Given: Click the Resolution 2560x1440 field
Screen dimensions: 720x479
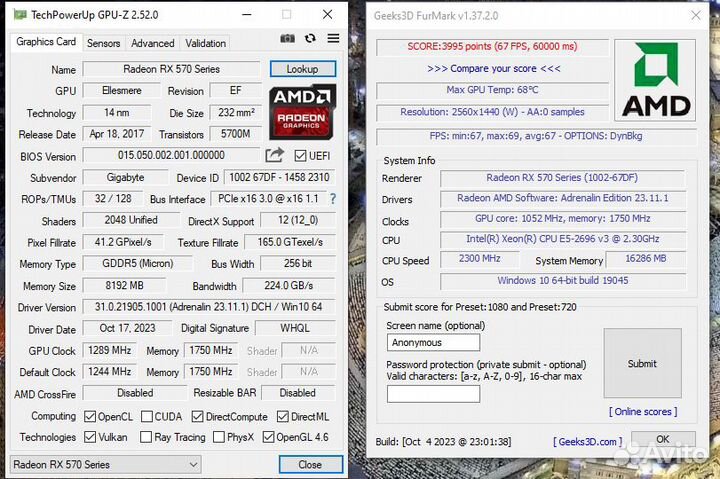Looking at the screenshot, I should (x=492, y=112).
